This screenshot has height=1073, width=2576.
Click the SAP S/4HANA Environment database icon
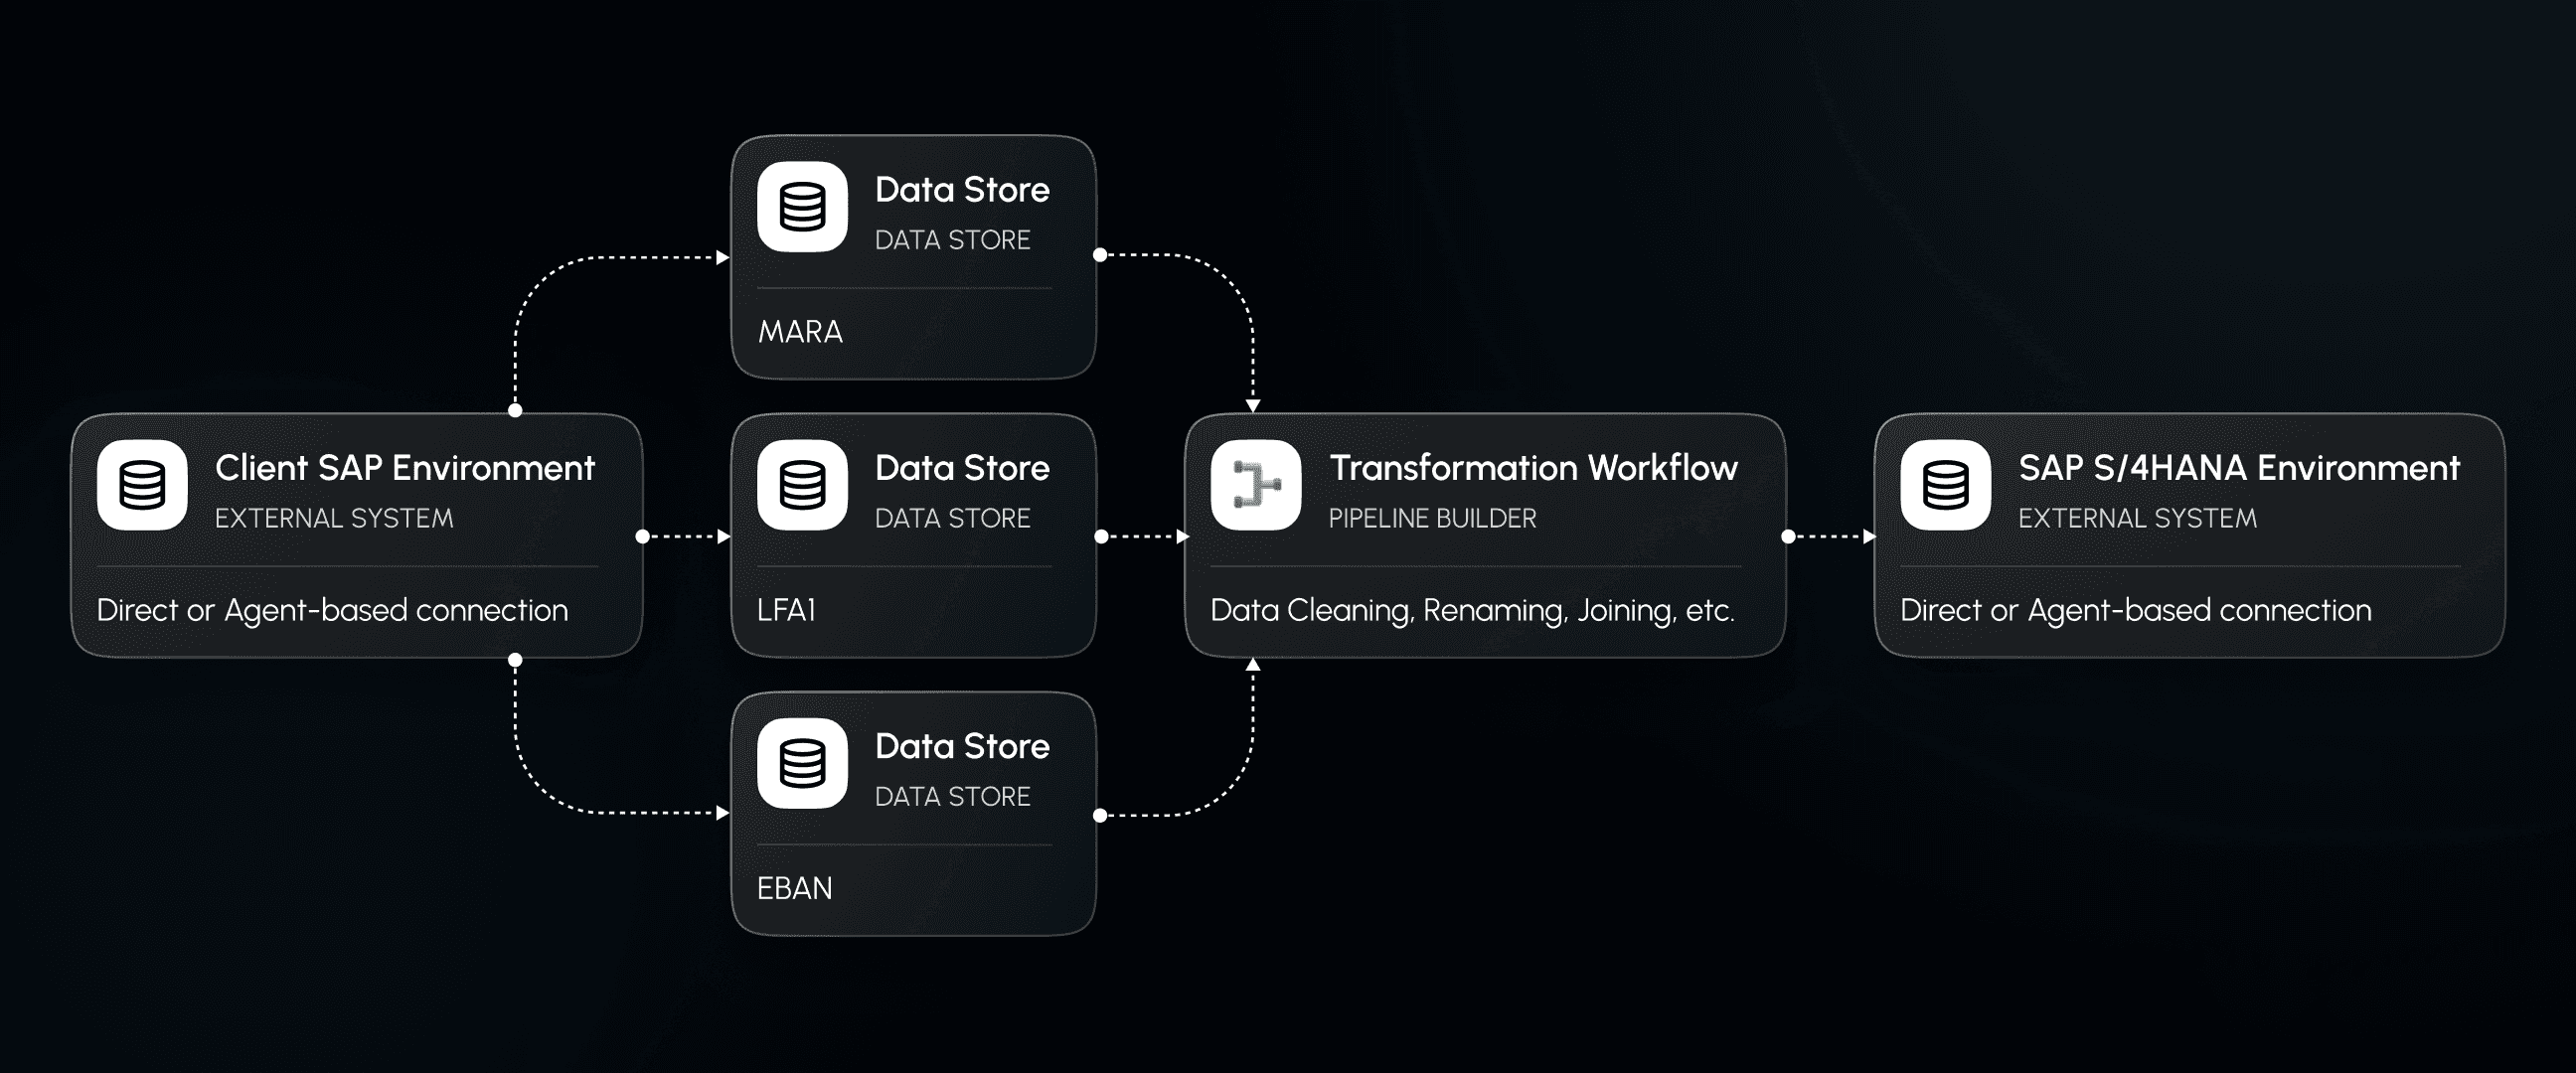(1945, 485)
